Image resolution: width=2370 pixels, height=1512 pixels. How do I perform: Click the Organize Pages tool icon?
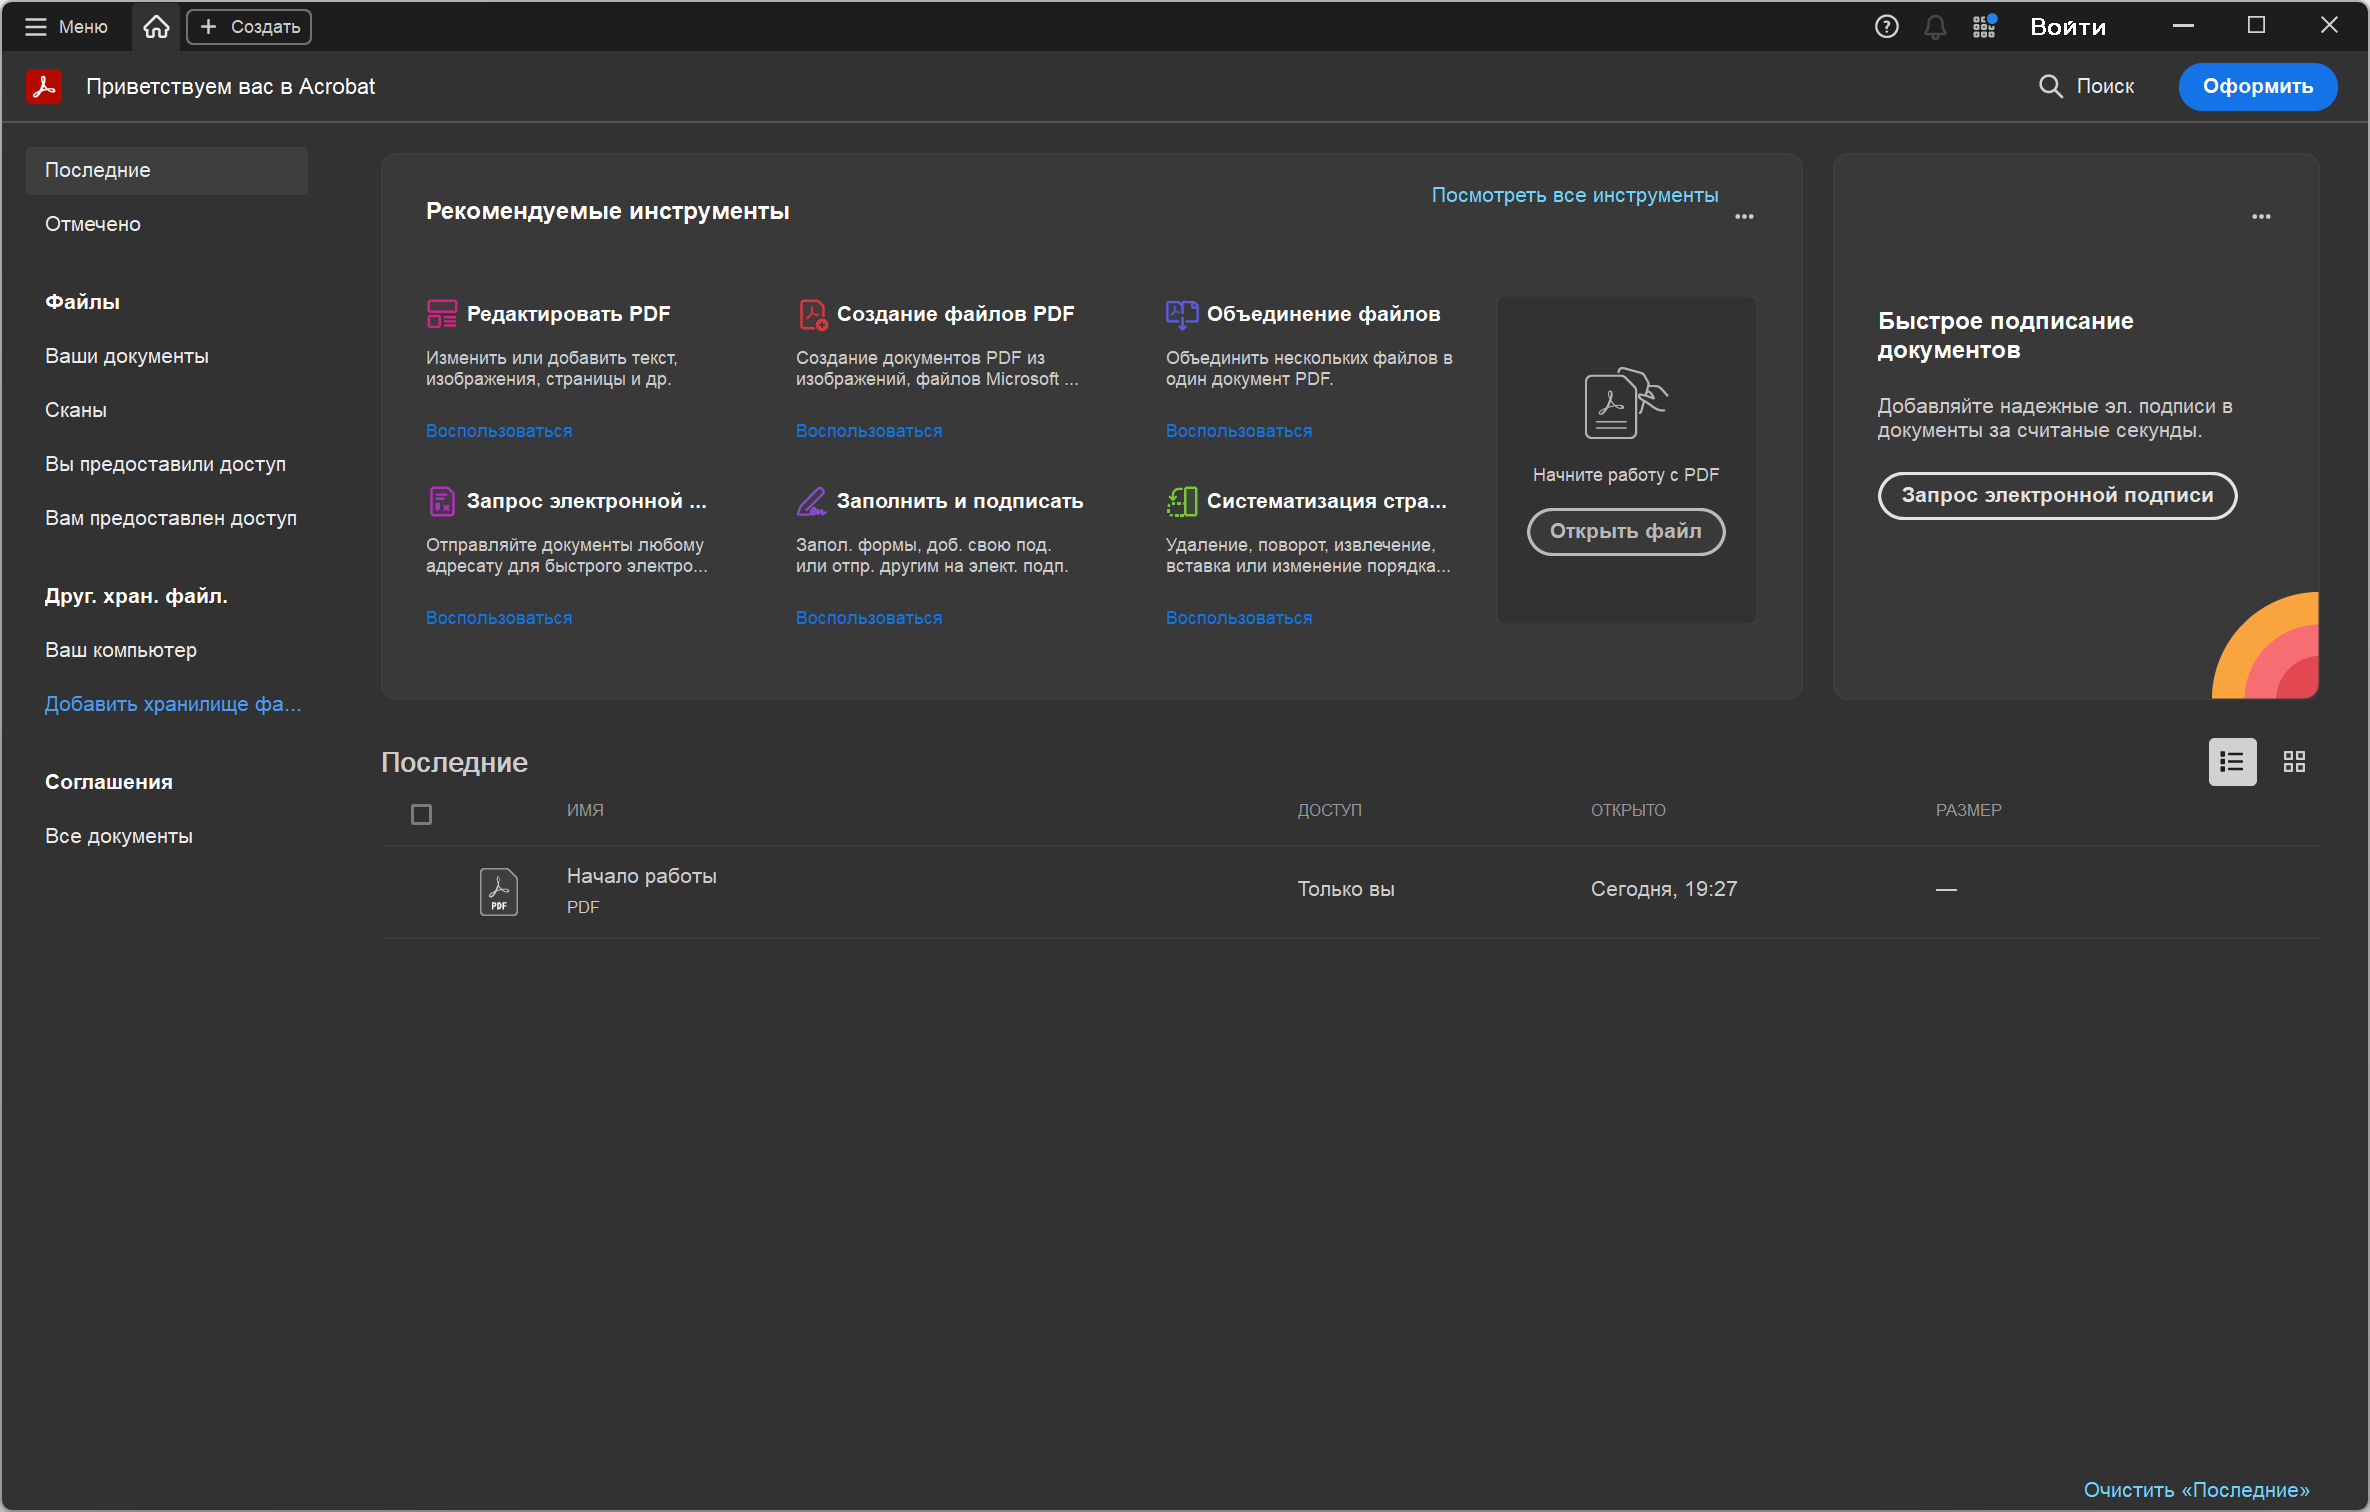pos(1181,501)
